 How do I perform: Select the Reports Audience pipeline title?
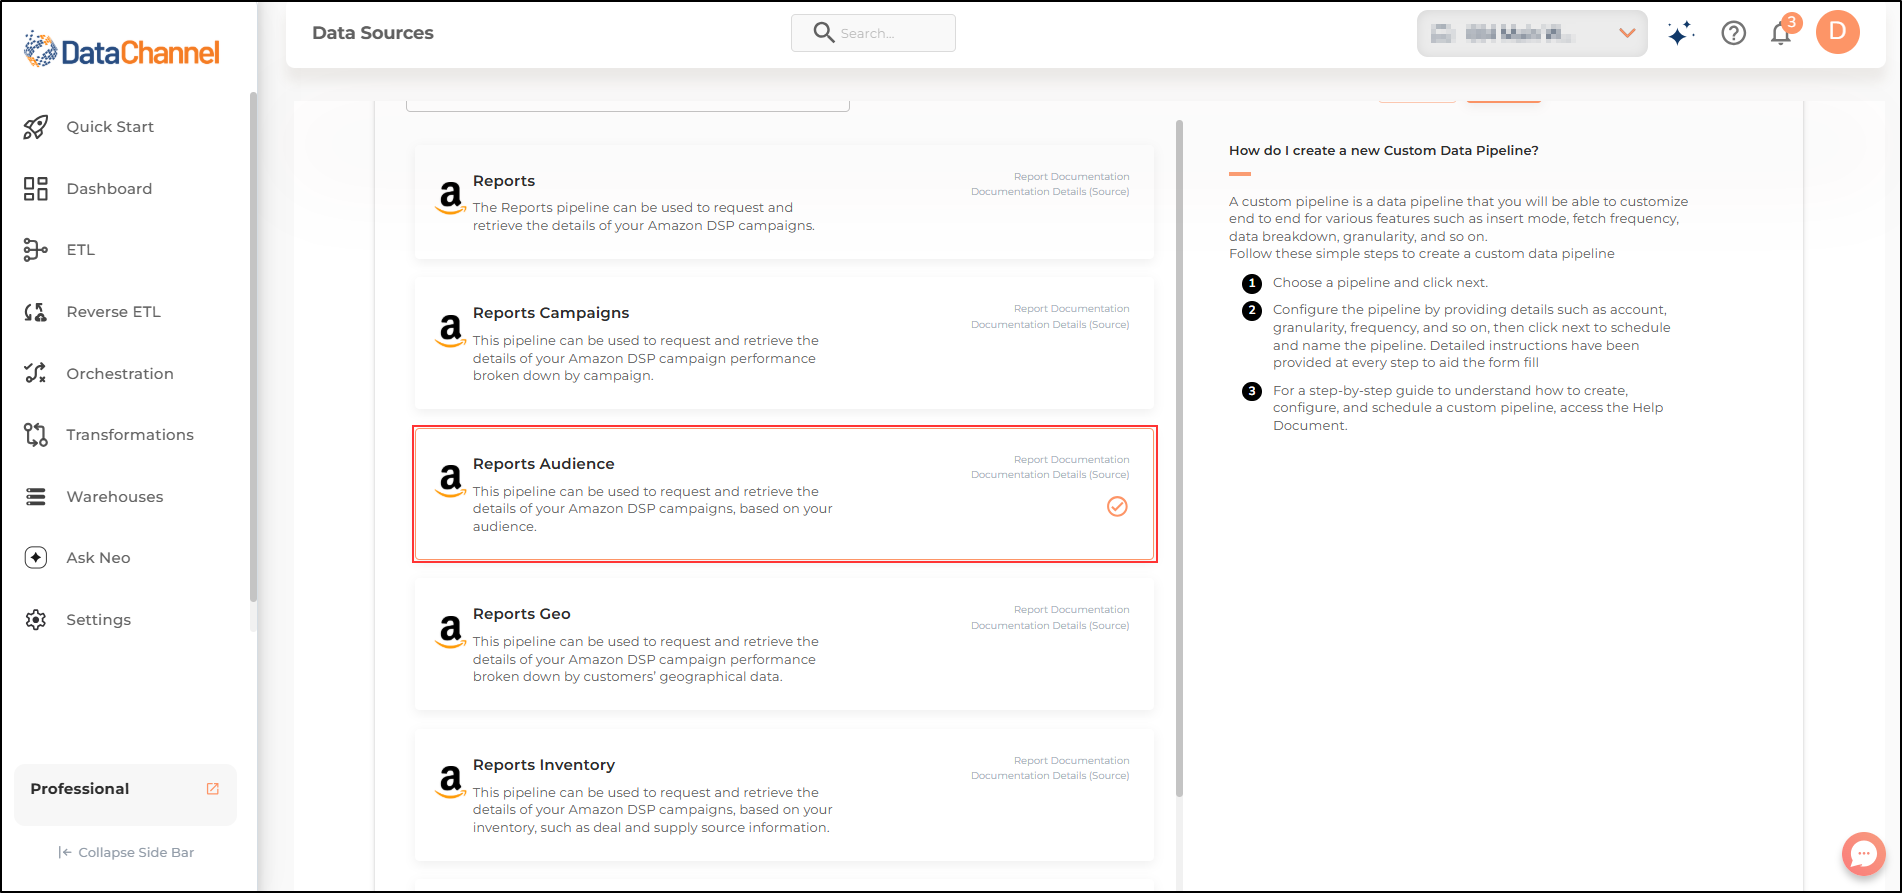tap(544, 464)
